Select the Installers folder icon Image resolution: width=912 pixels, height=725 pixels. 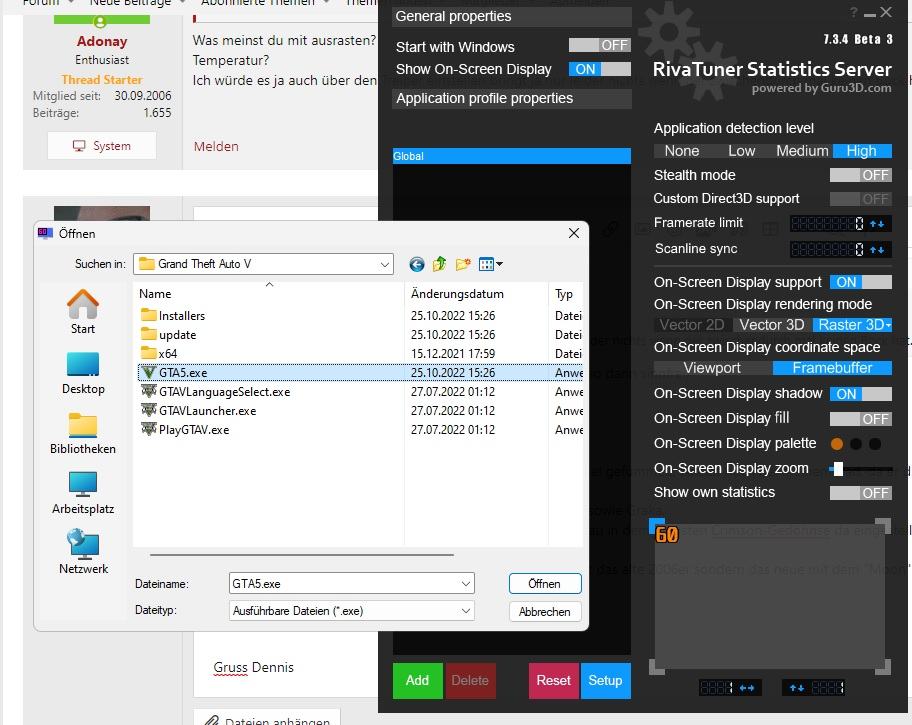pos(149,315)
